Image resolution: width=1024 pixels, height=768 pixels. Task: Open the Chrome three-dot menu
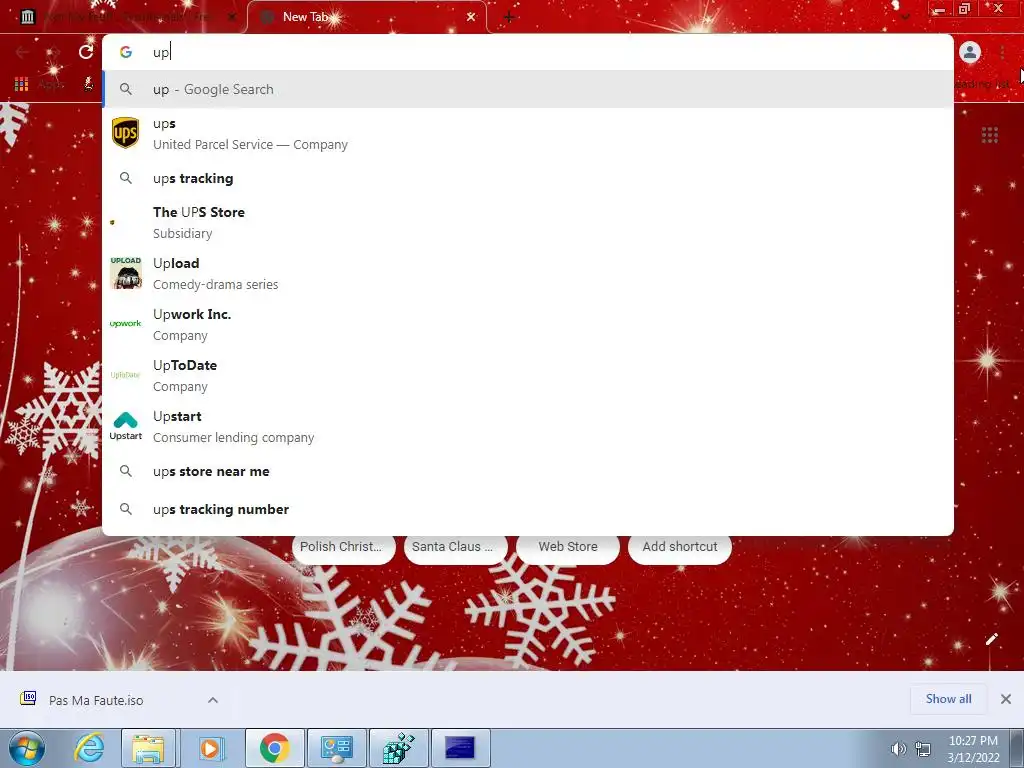click(x=1002, y=52)
